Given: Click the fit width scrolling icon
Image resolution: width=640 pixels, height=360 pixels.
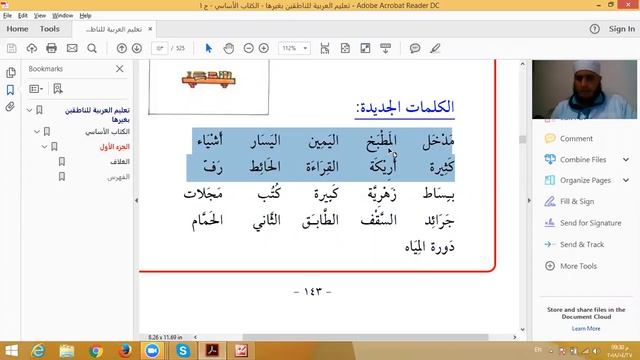Looking at the screenshot, I should coord(325,48).
